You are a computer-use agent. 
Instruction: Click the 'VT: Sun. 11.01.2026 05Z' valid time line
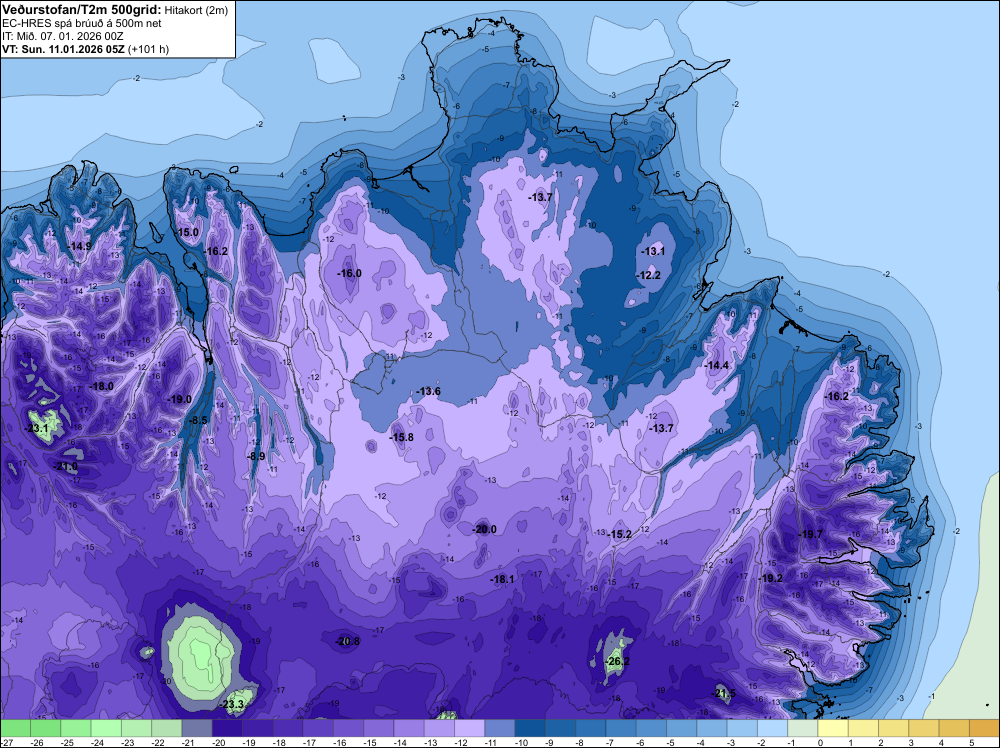(64, 49)
